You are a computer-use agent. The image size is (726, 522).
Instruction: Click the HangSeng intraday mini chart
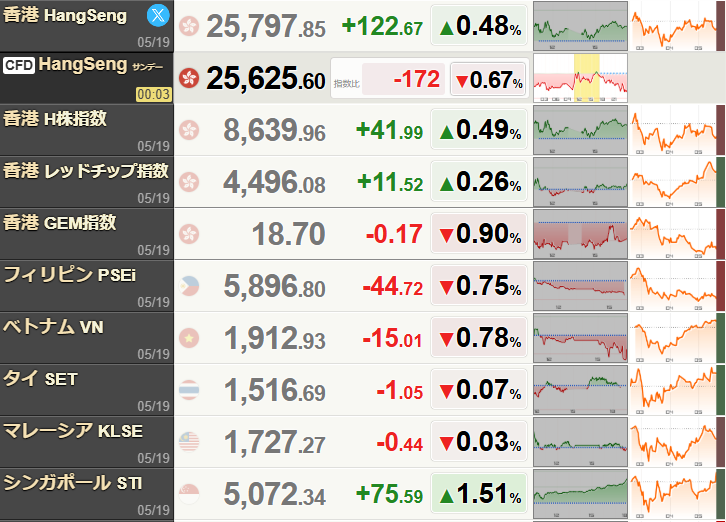pos(580,26)
